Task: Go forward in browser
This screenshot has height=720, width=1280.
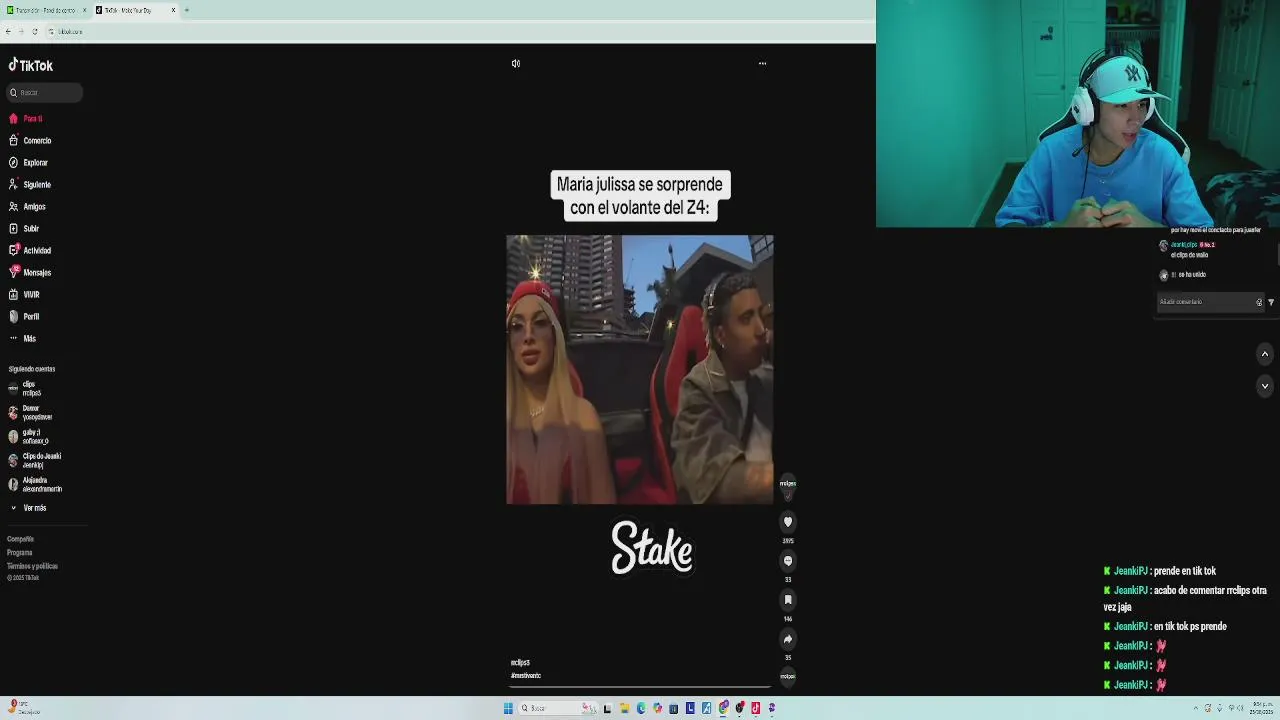Action: click(x=21, y=31)
